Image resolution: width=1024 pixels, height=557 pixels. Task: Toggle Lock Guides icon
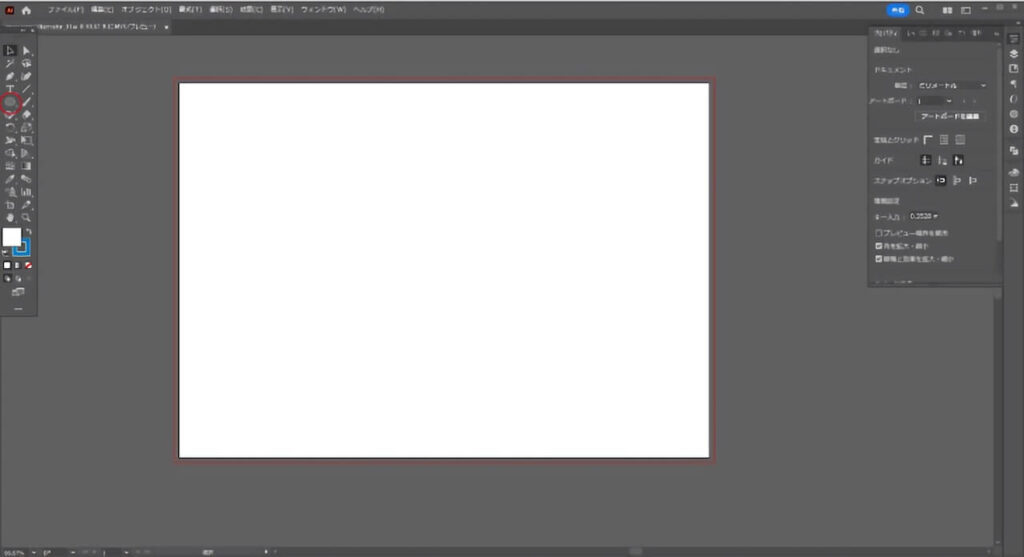942,160
